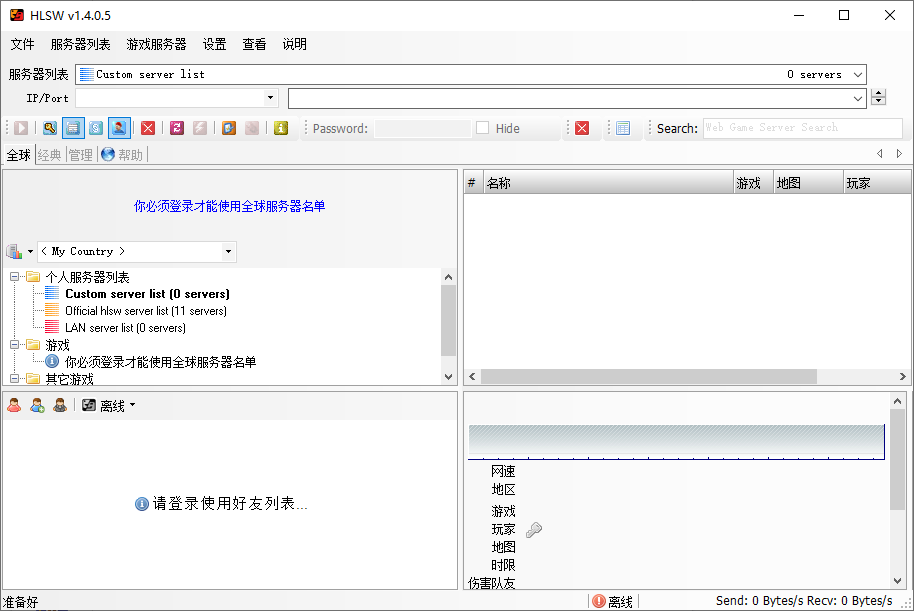Screen dimensions: 914x611
Task: Collapse the 个人服务器列表 tree folder
Action: coord(15,276)
